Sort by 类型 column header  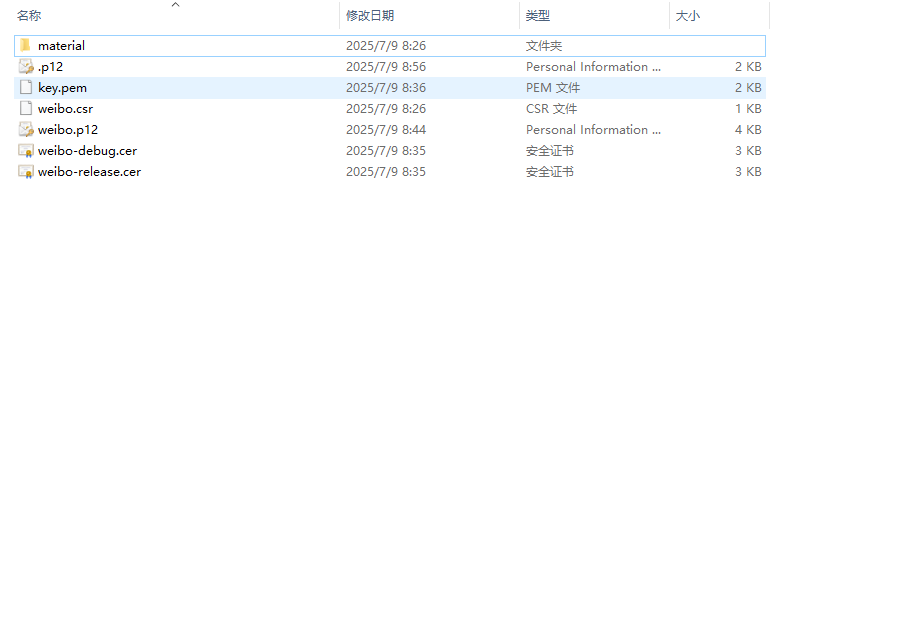pos(538,16)
